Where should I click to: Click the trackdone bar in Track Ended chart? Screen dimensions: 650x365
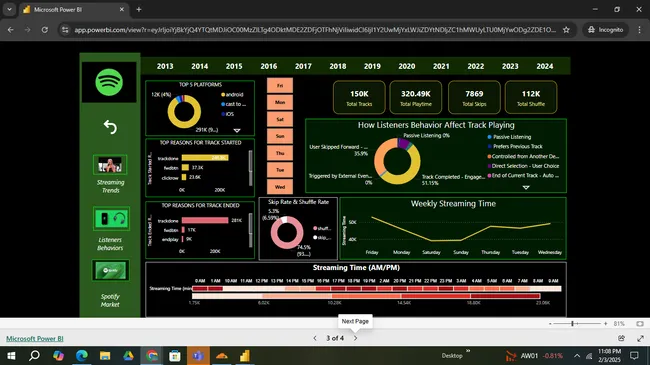coord(205,220)
